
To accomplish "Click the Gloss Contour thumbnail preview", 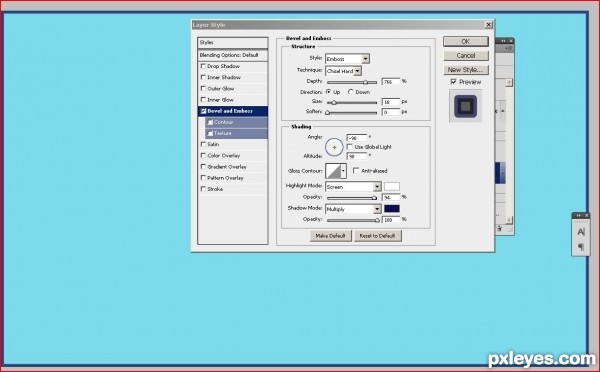I will coord(333,171).
